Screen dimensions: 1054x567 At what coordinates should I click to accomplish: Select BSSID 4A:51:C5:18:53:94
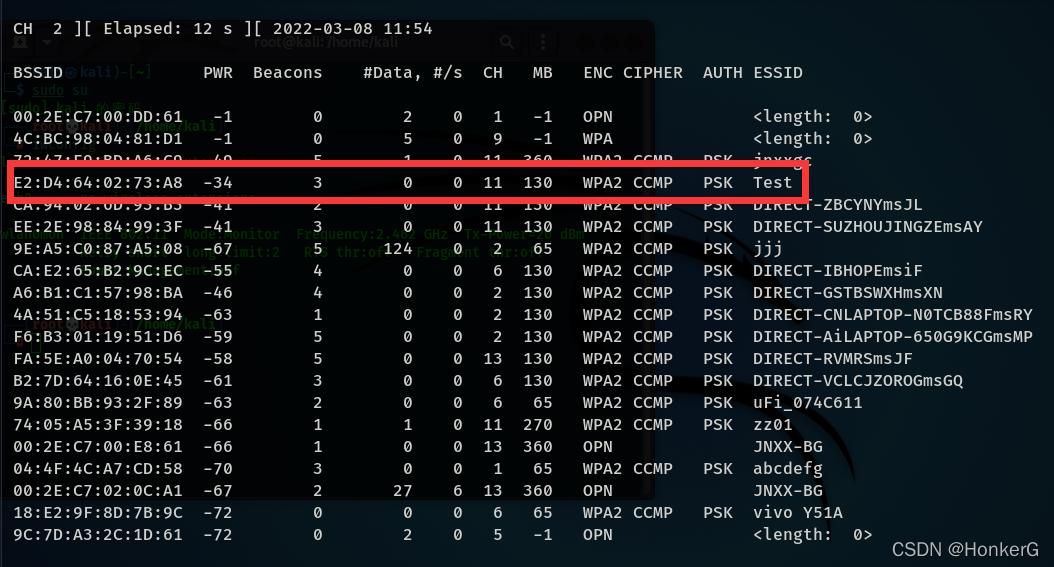[x=97, y=315]
